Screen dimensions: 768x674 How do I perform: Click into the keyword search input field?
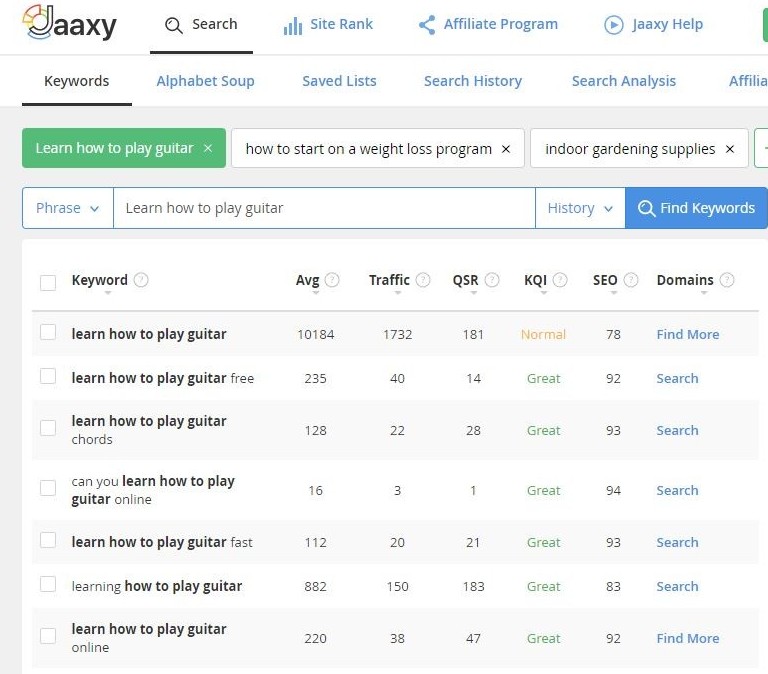324,208
